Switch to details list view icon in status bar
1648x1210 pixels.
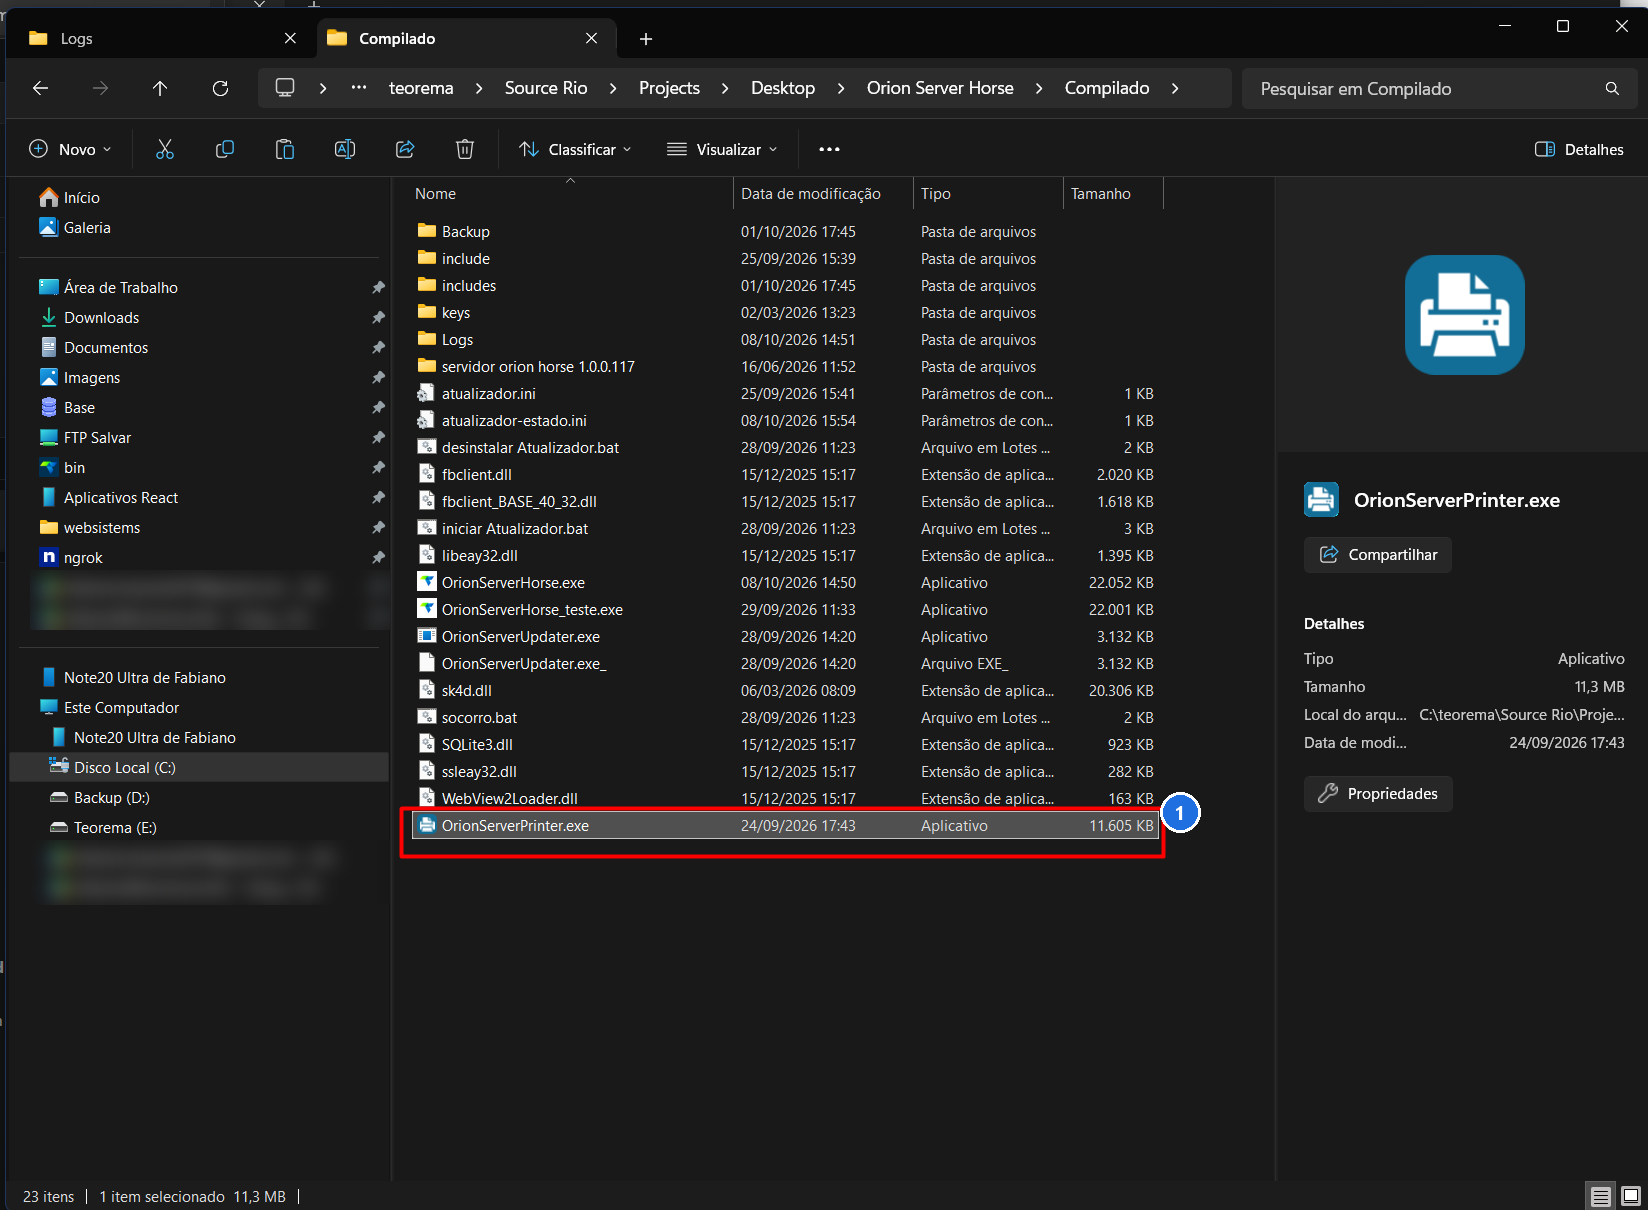1601,1196
